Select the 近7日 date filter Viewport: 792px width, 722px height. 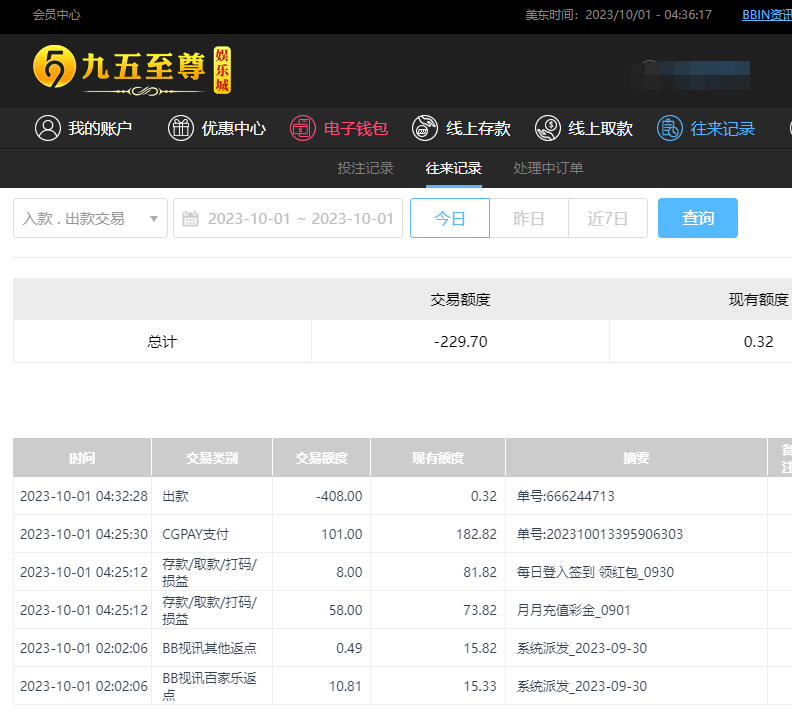click(x=608, y=218)
